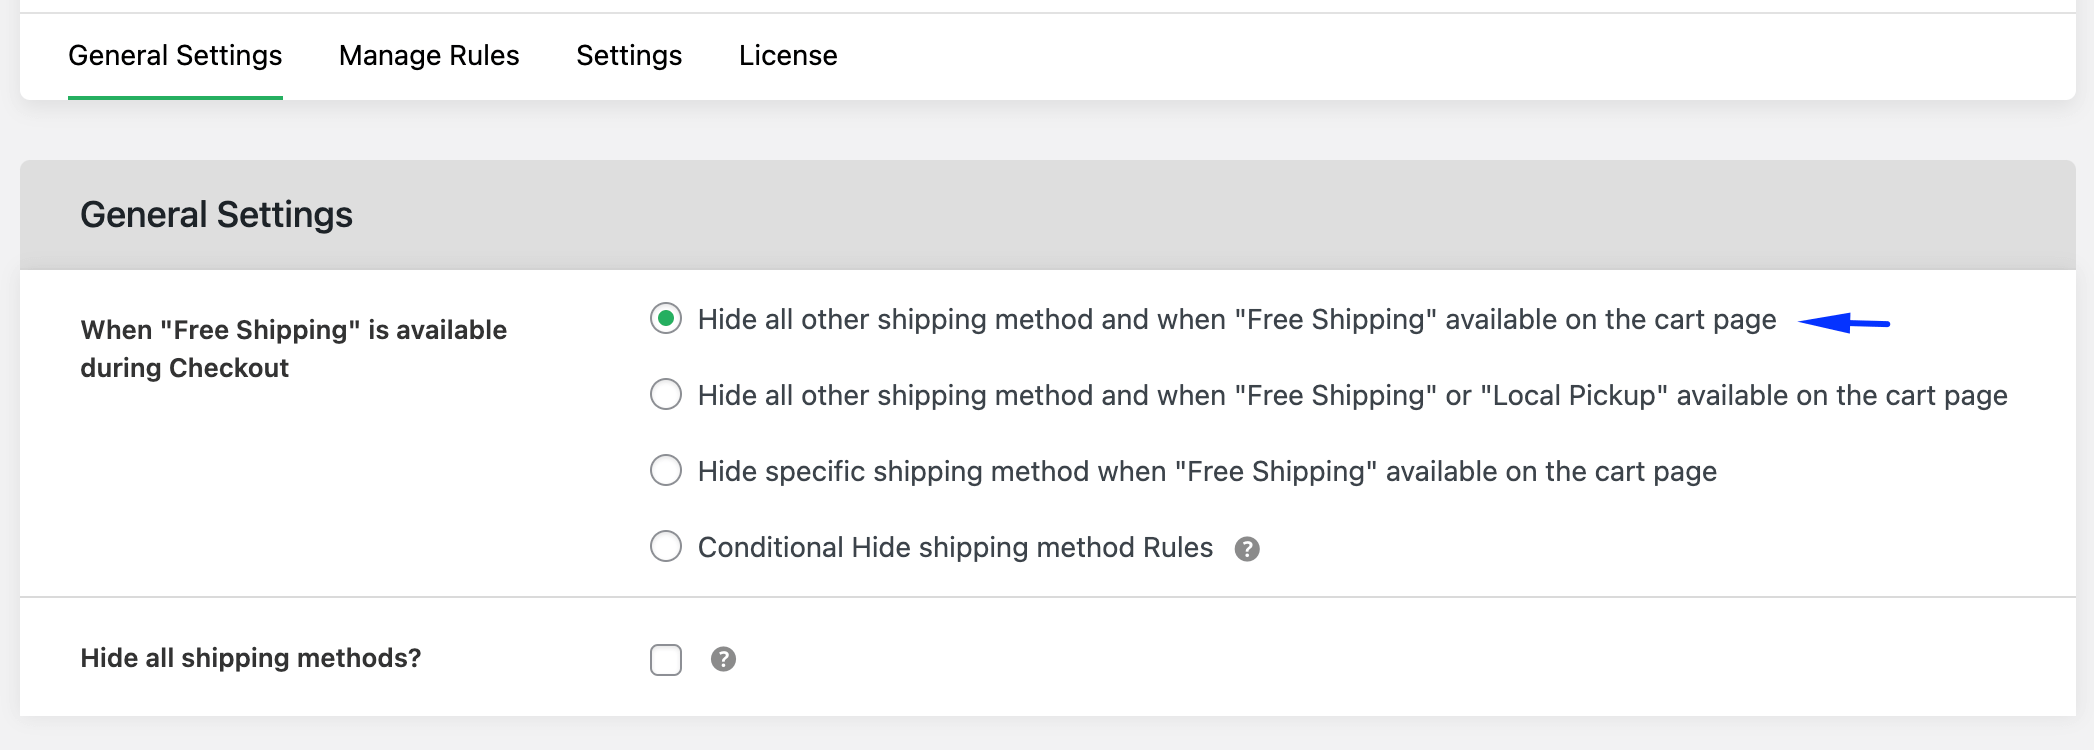Screen dimensions: 2094x750
Task: Click the Hide all shipping methods label
Action: point(251,658)
